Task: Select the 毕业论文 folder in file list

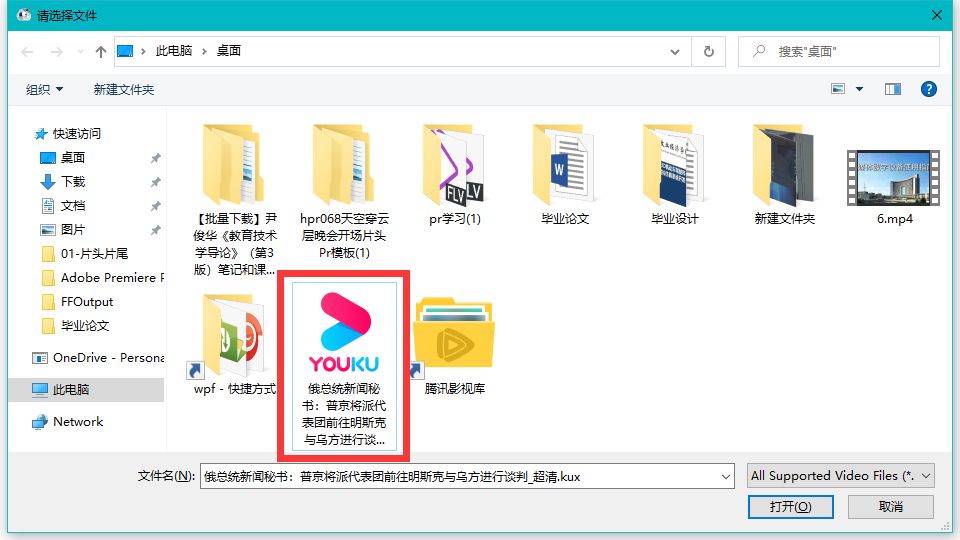Action: coord(564,175)
